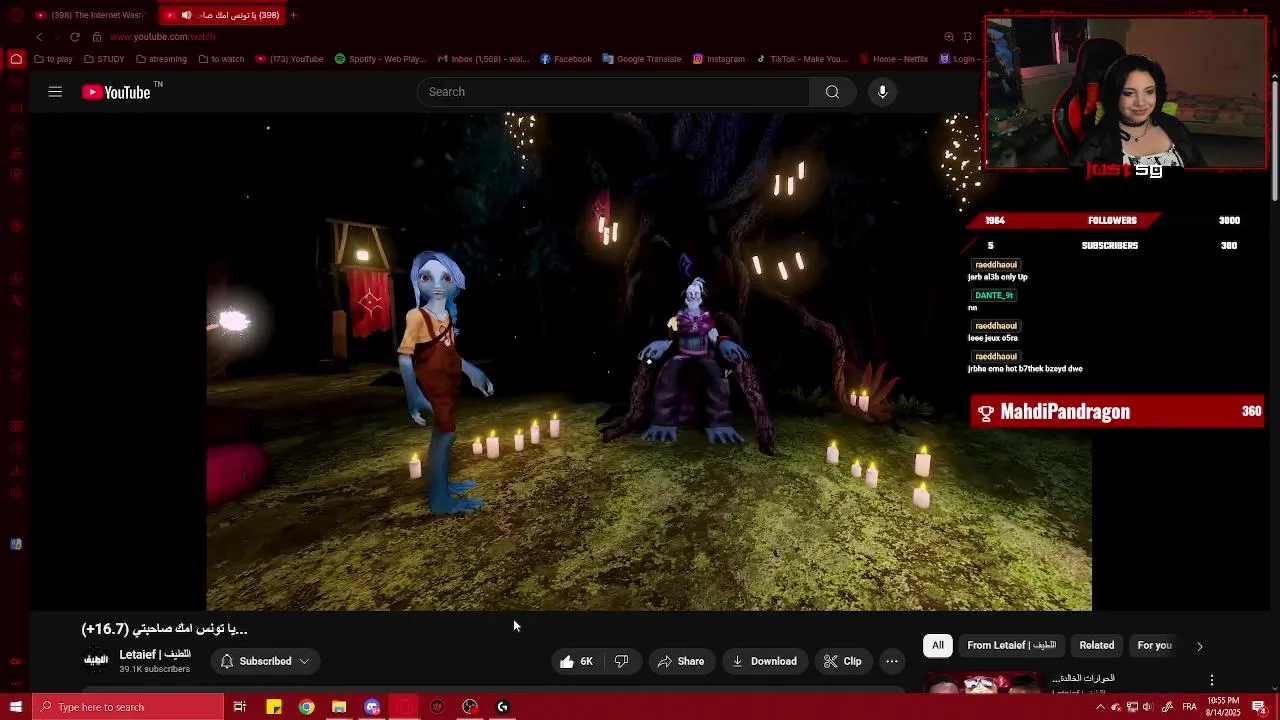The image size is (1280, 720).
Task: Click the zoom magnifier icon in address bar
Action: click(949, 37)
